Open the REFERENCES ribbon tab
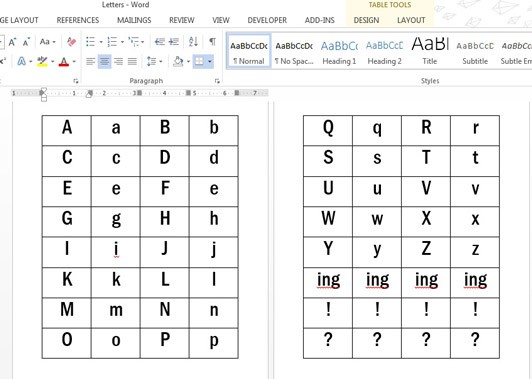 click(78, 20)
